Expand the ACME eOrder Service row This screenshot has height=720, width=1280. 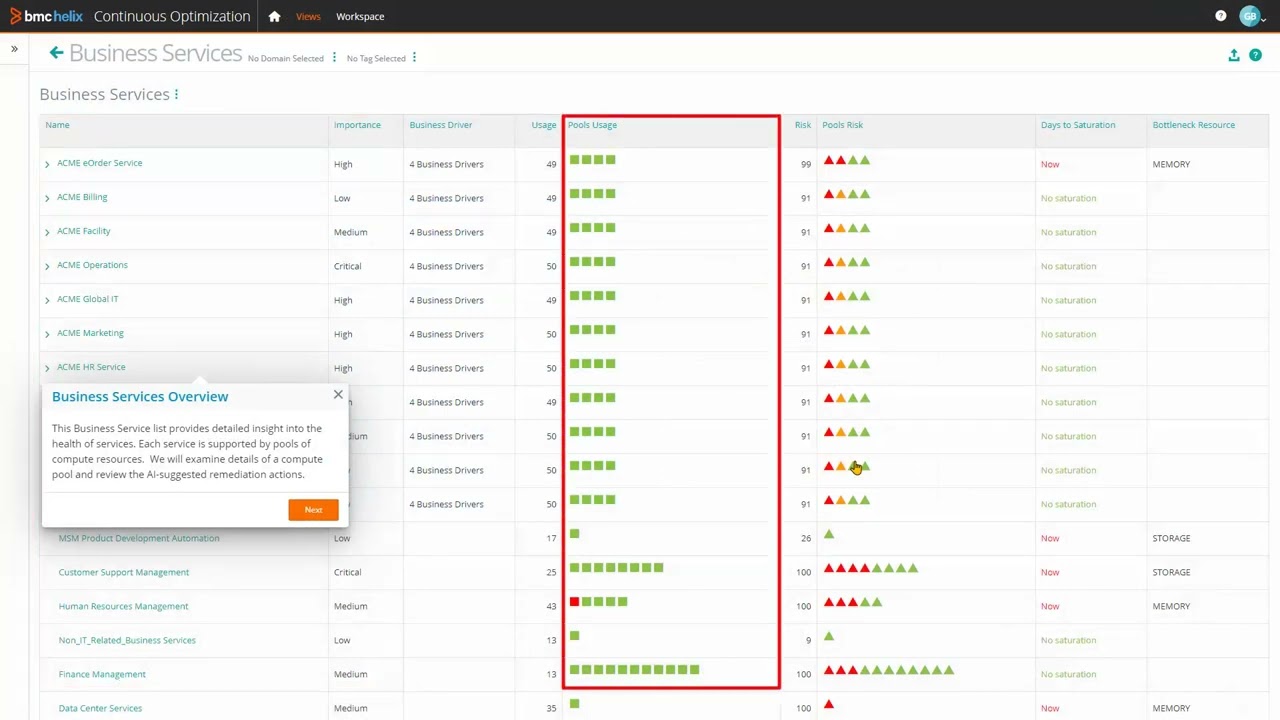click(x=47, y=164)
